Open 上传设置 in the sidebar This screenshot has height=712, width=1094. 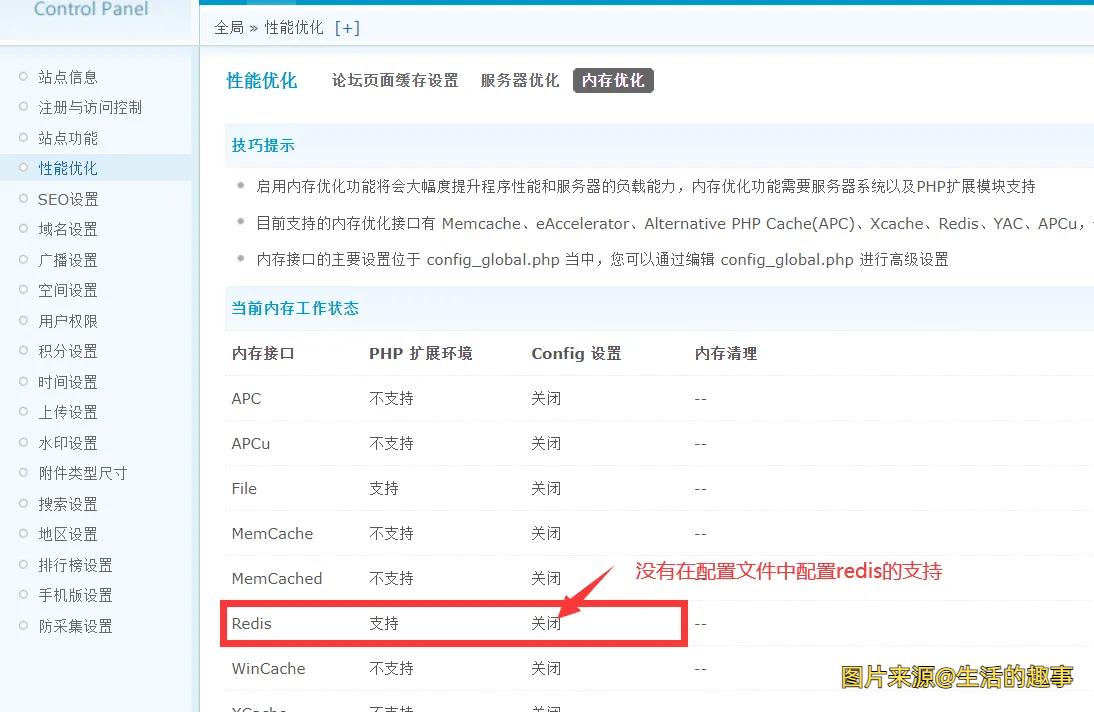[x=68, y=412]
